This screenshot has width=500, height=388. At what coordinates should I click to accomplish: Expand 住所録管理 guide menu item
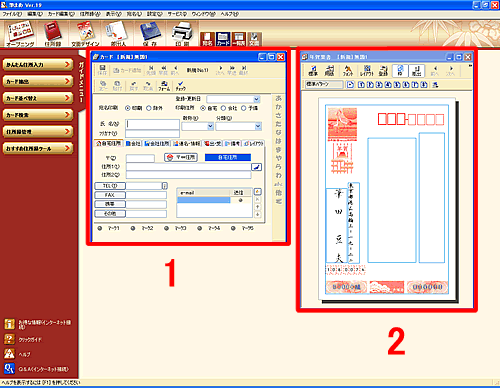tap(38, 131)
